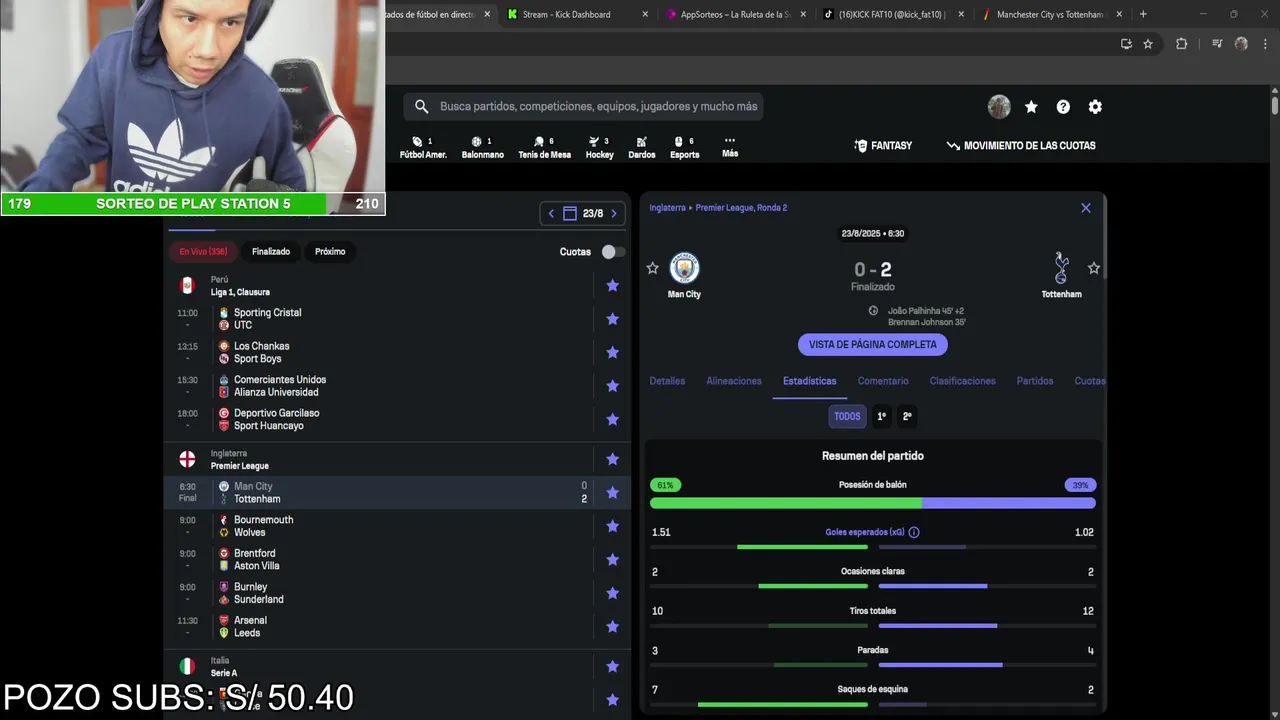Click Premier League, Ronda 2 breadcrumb

pyautogui.click(x=741, y=208)
